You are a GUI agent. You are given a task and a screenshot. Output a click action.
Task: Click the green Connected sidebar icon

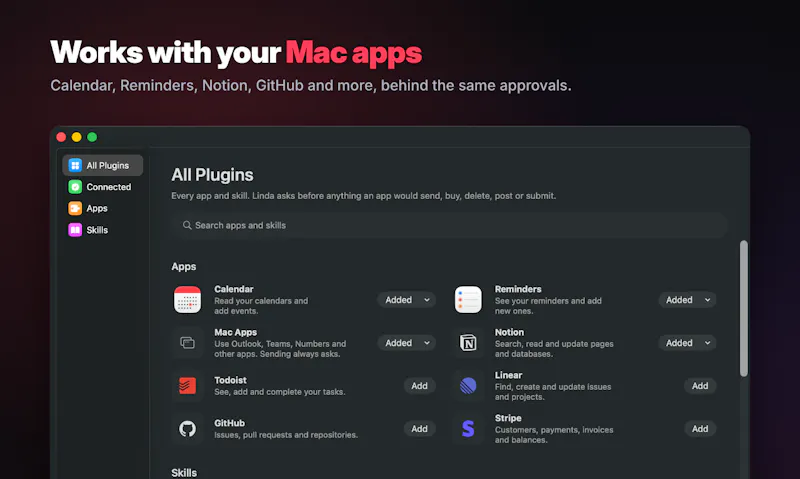[75, 187]
